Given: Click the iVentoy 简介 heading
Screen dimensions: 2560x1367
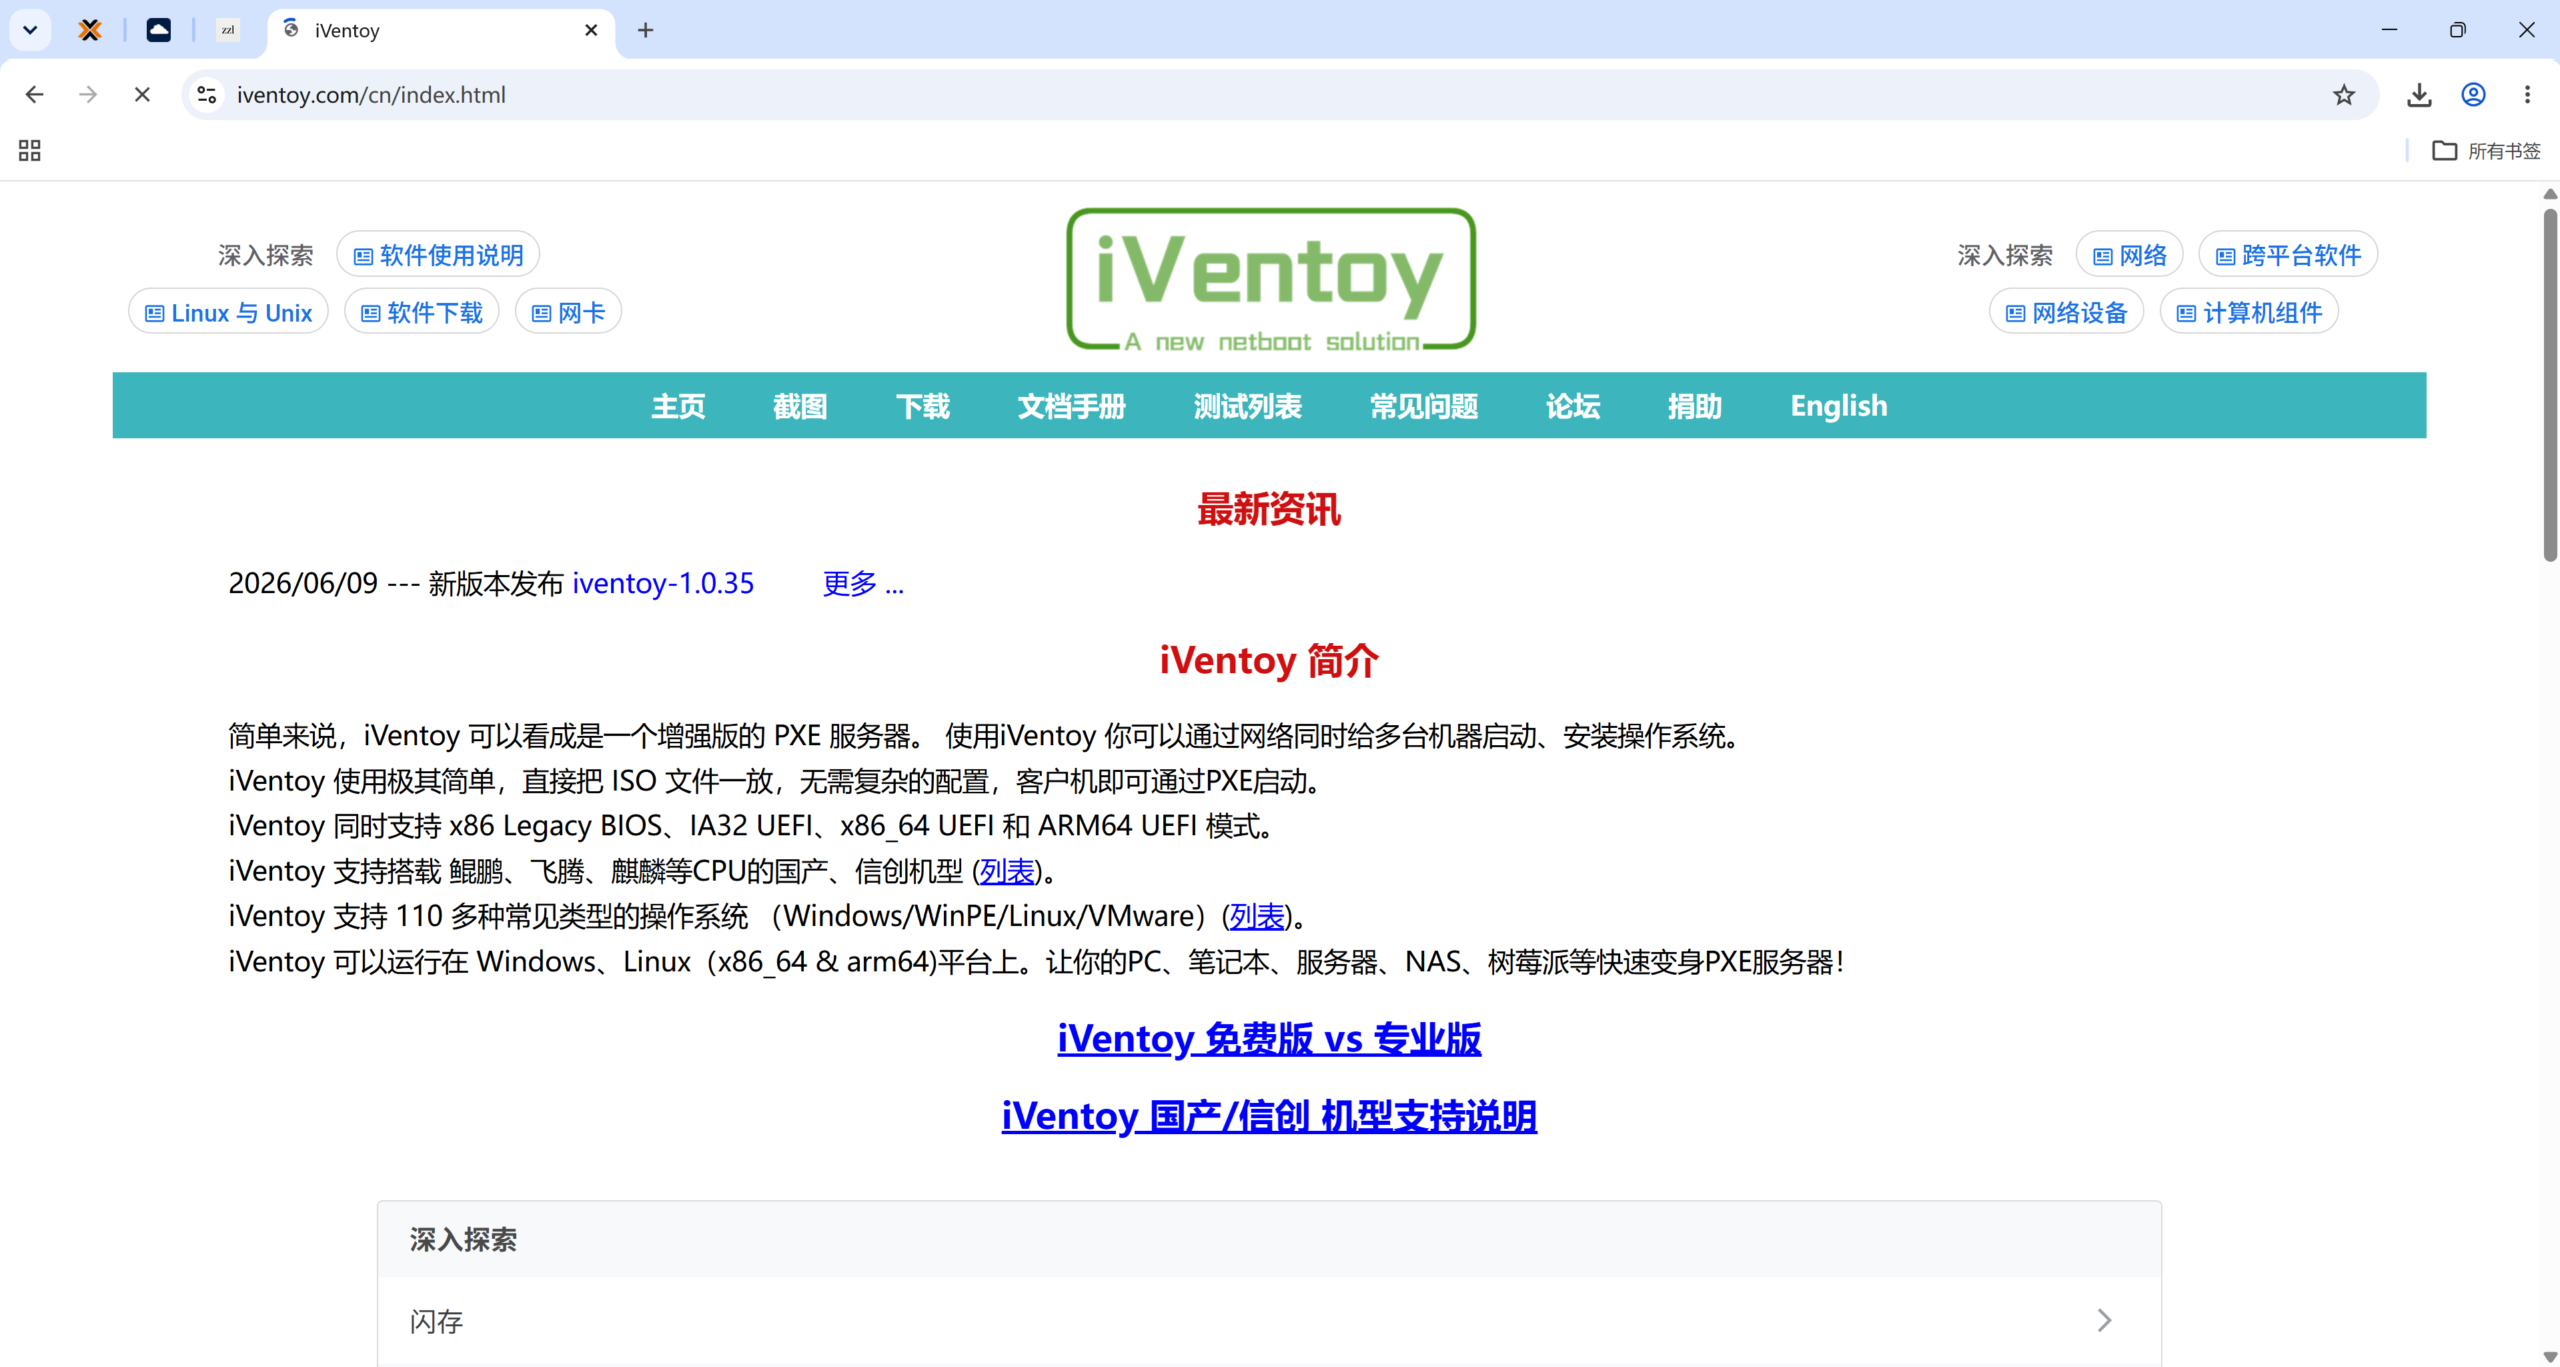Looking at the screenshot, I should point(1269,661).
